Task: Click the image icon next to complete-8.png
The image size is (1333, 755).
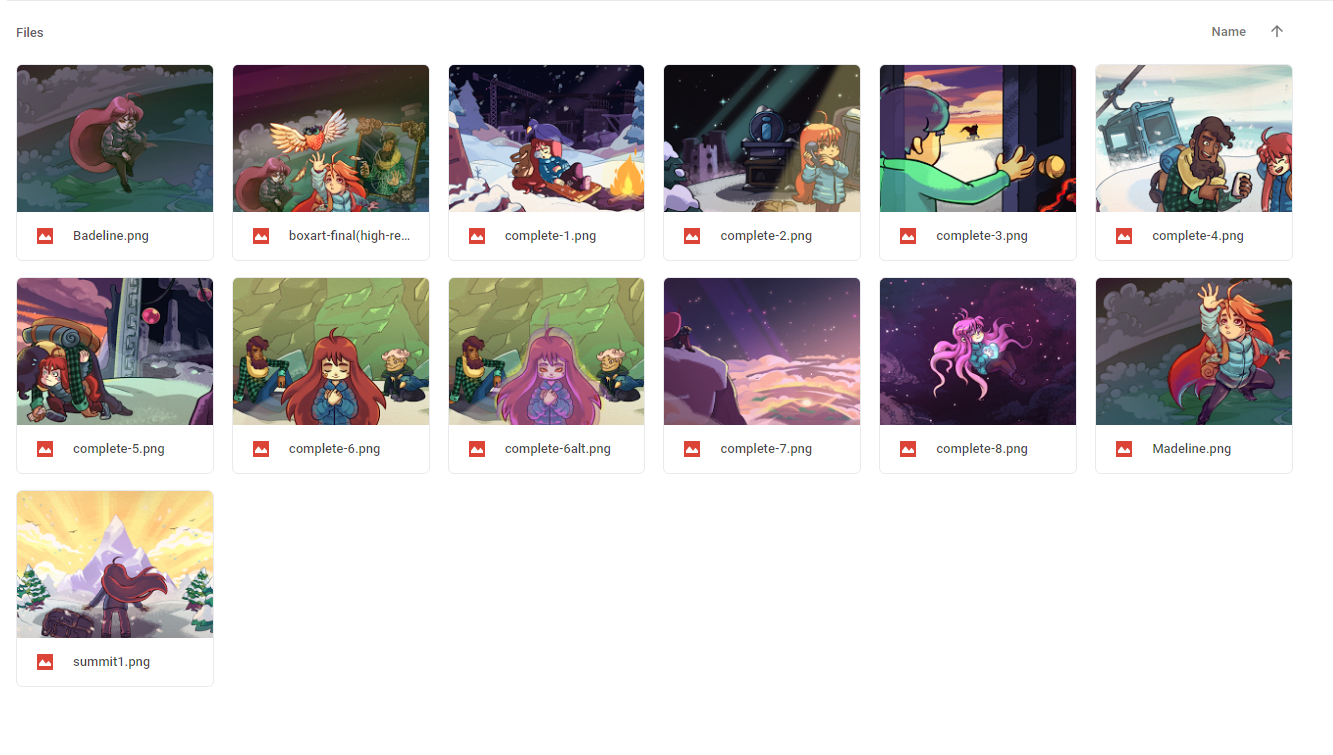Action: coord(908,449)
